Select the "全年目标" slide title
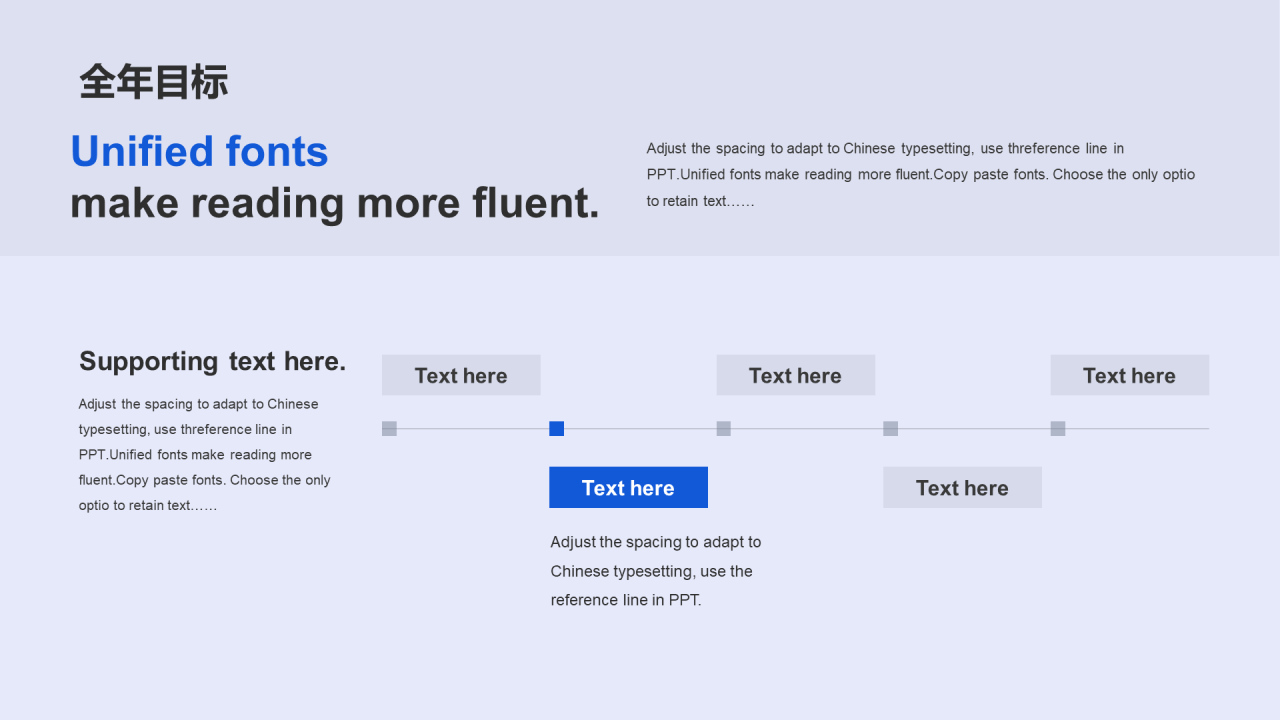The image size is (1280, 720). click(154, 82)
